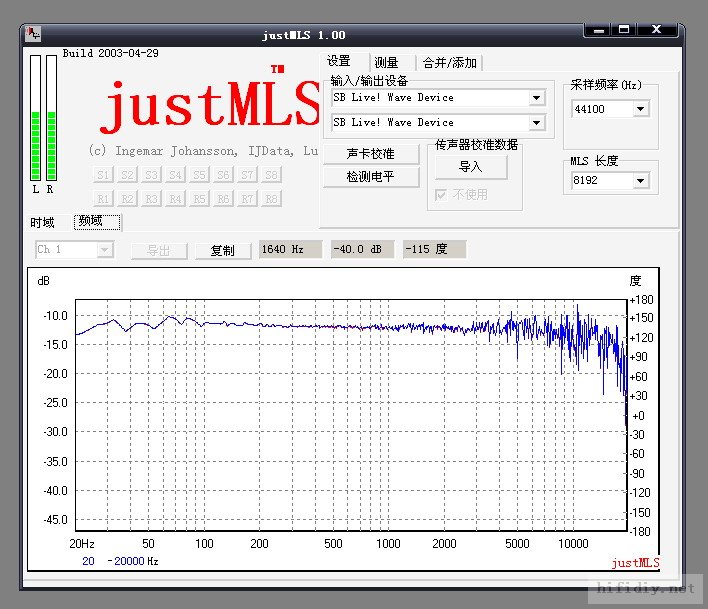Viewport: 708px width, 609px height.
Task: Click the right channel level meter
Action: coord(50,118)
